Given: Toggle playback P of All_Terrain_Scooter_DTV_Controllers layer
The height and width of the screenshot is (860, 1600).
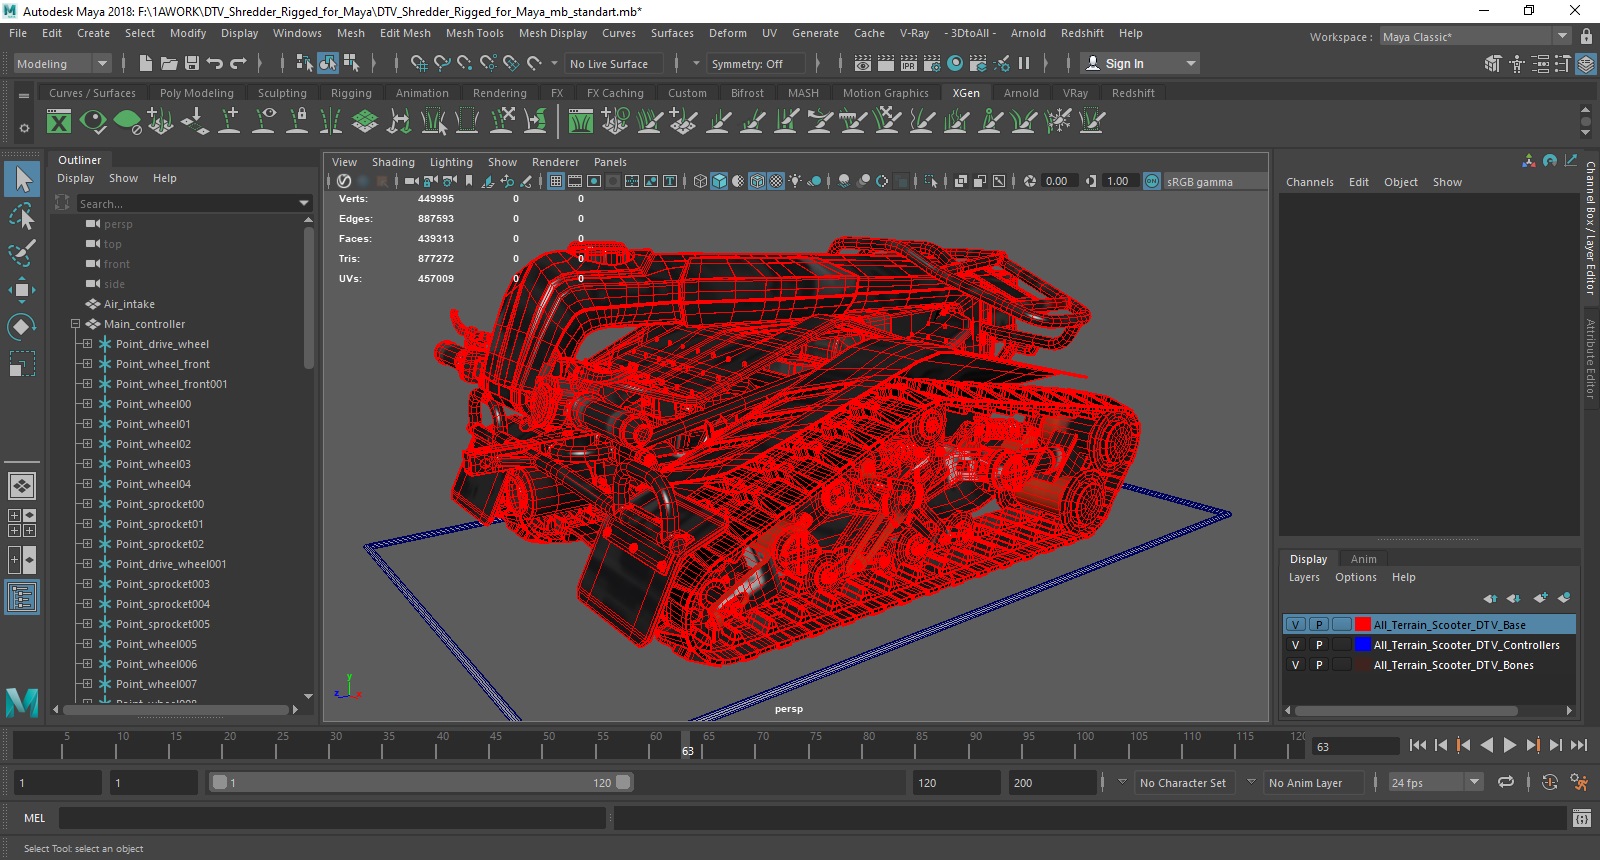Looking at the screenshot, I should (x=1319, y=645).
